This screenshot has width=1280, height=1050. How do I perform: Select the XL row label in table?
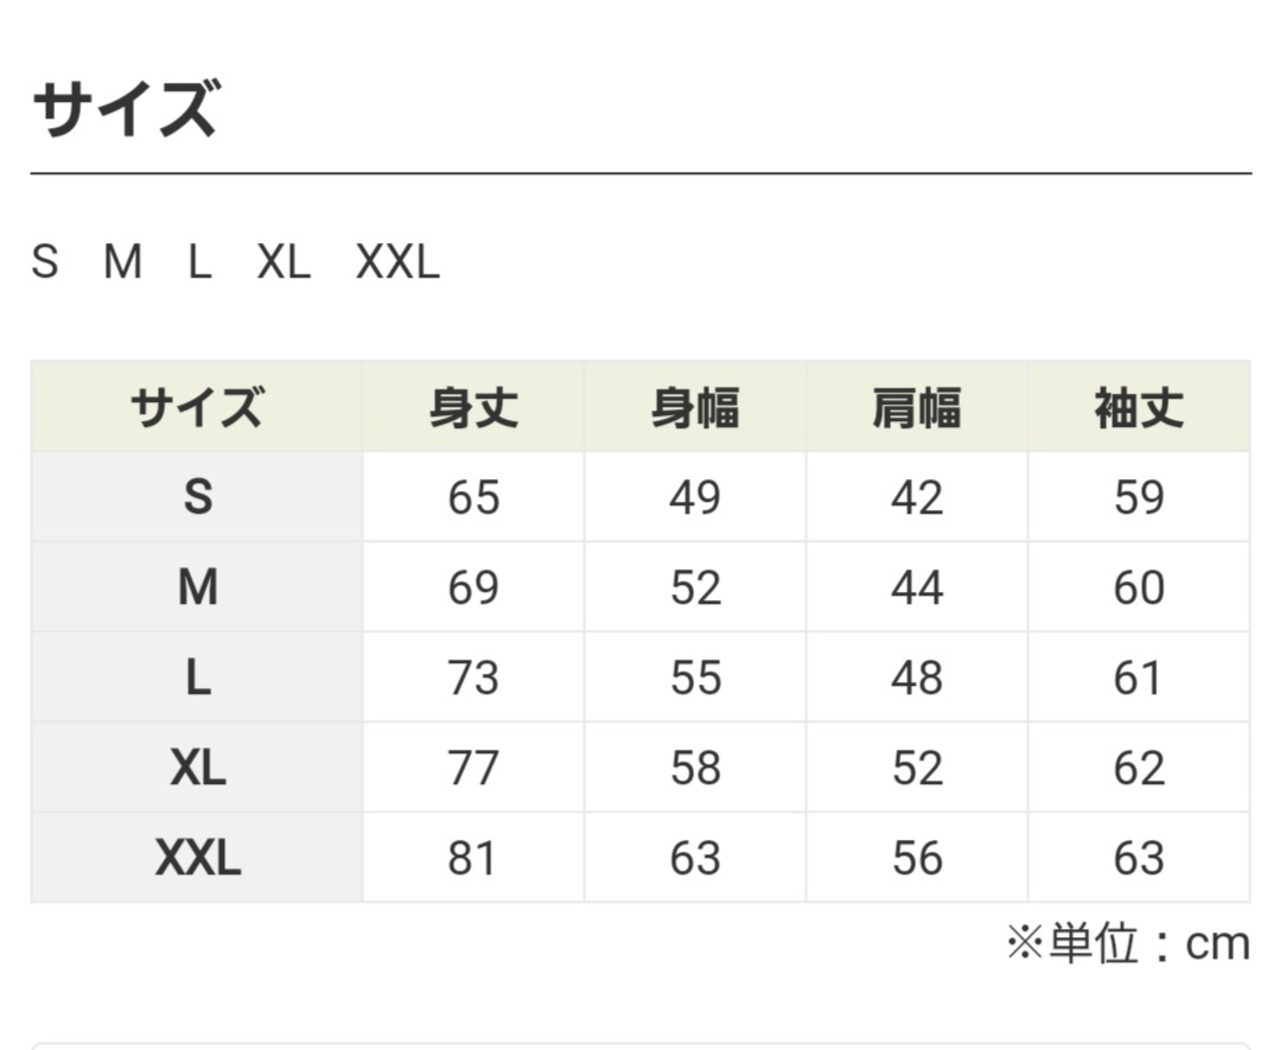(198, 768)
